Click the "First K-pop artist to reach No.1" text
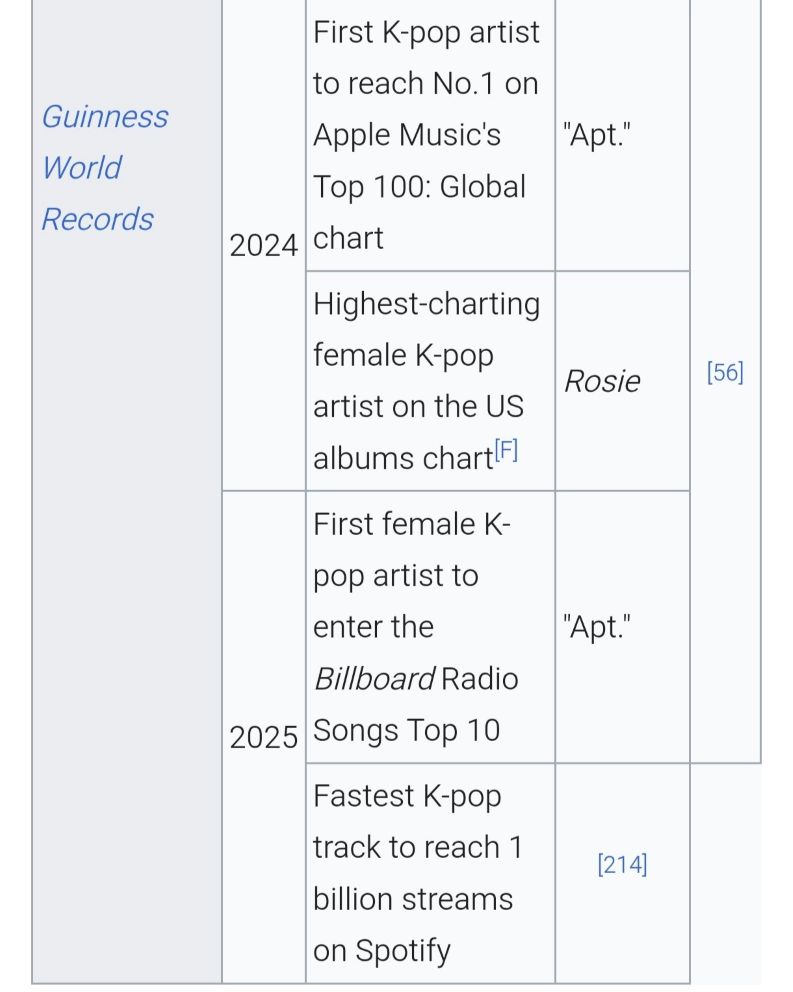Screen dimensions: 793x992 (427, 58)
